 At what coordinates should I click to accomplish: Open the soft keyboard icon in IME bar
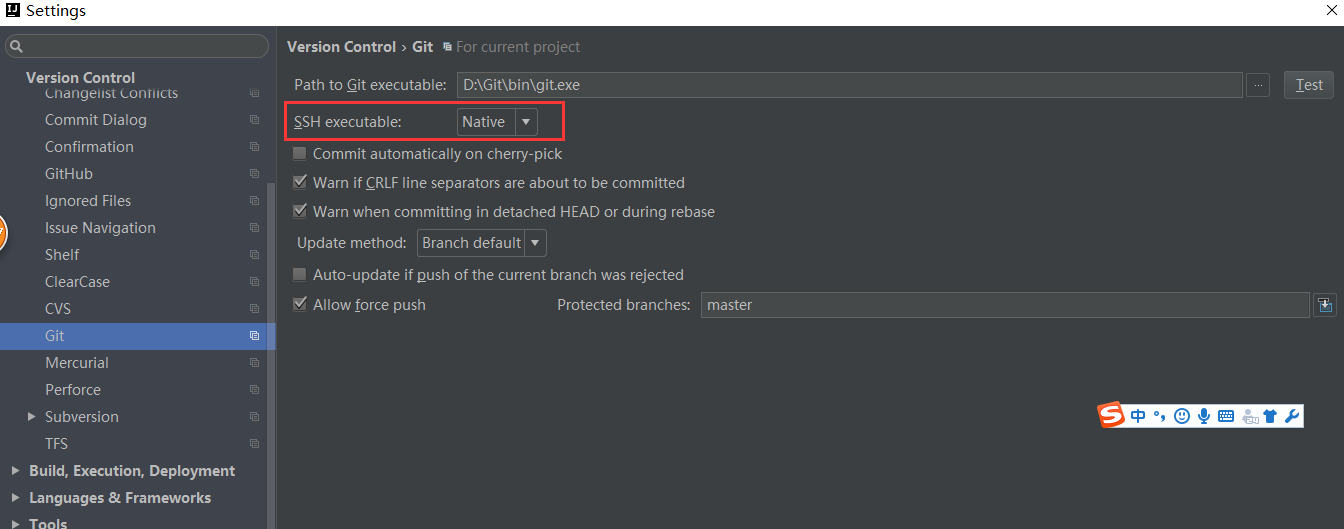click(1226, 416)
